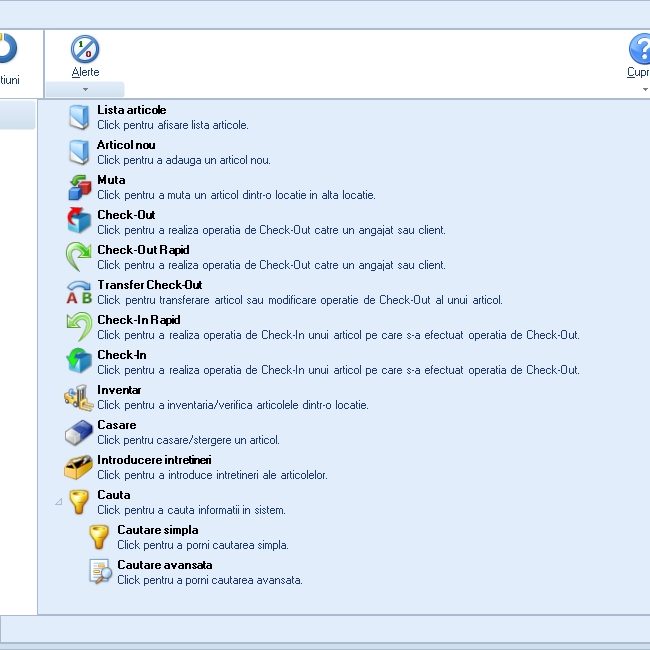
Task: Click the Muta cubes icon
Action: tap(79, 187)
